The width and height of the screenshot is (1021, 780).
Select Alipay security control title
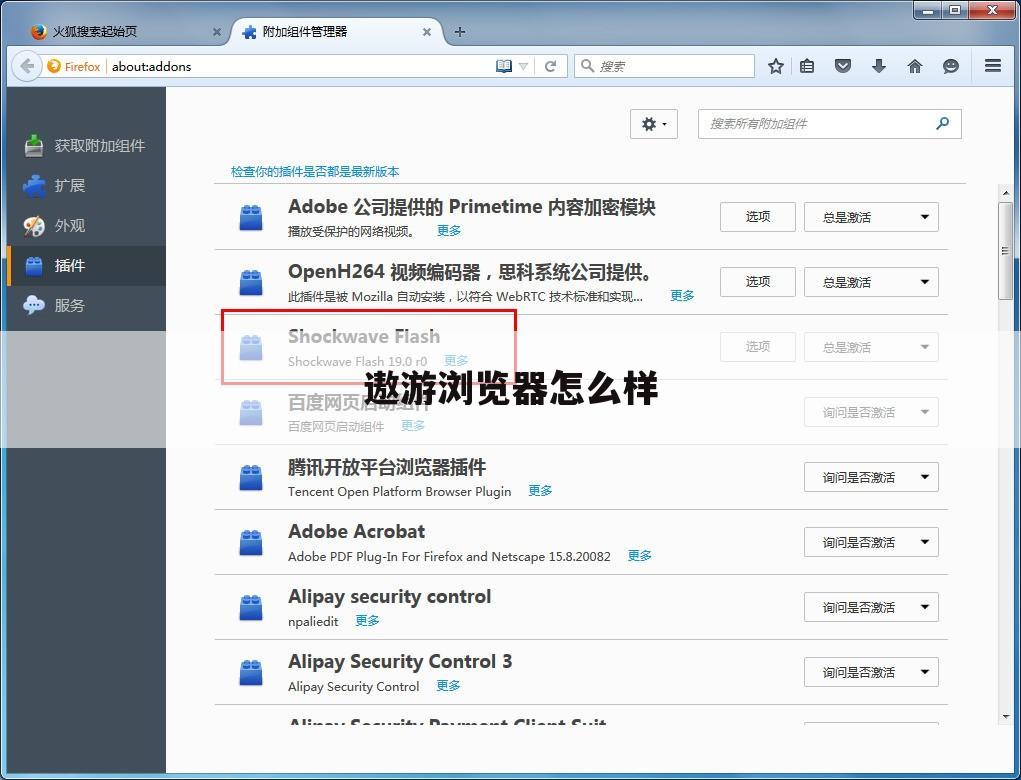tap(389, 597)
